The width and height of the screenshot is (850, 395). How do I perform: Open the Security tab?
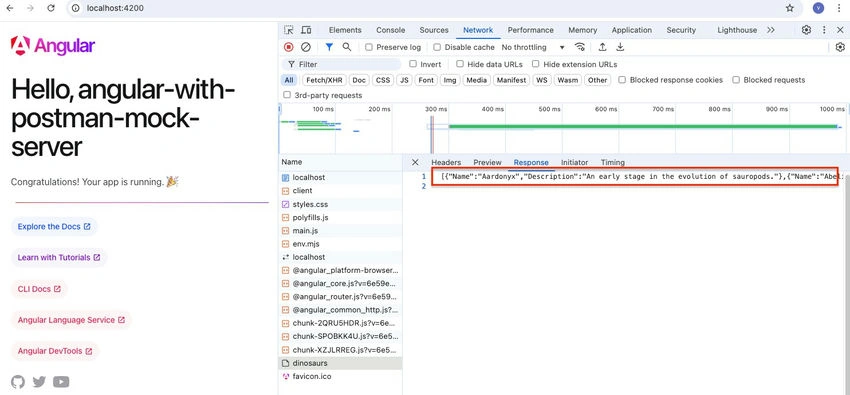(681, 30)
